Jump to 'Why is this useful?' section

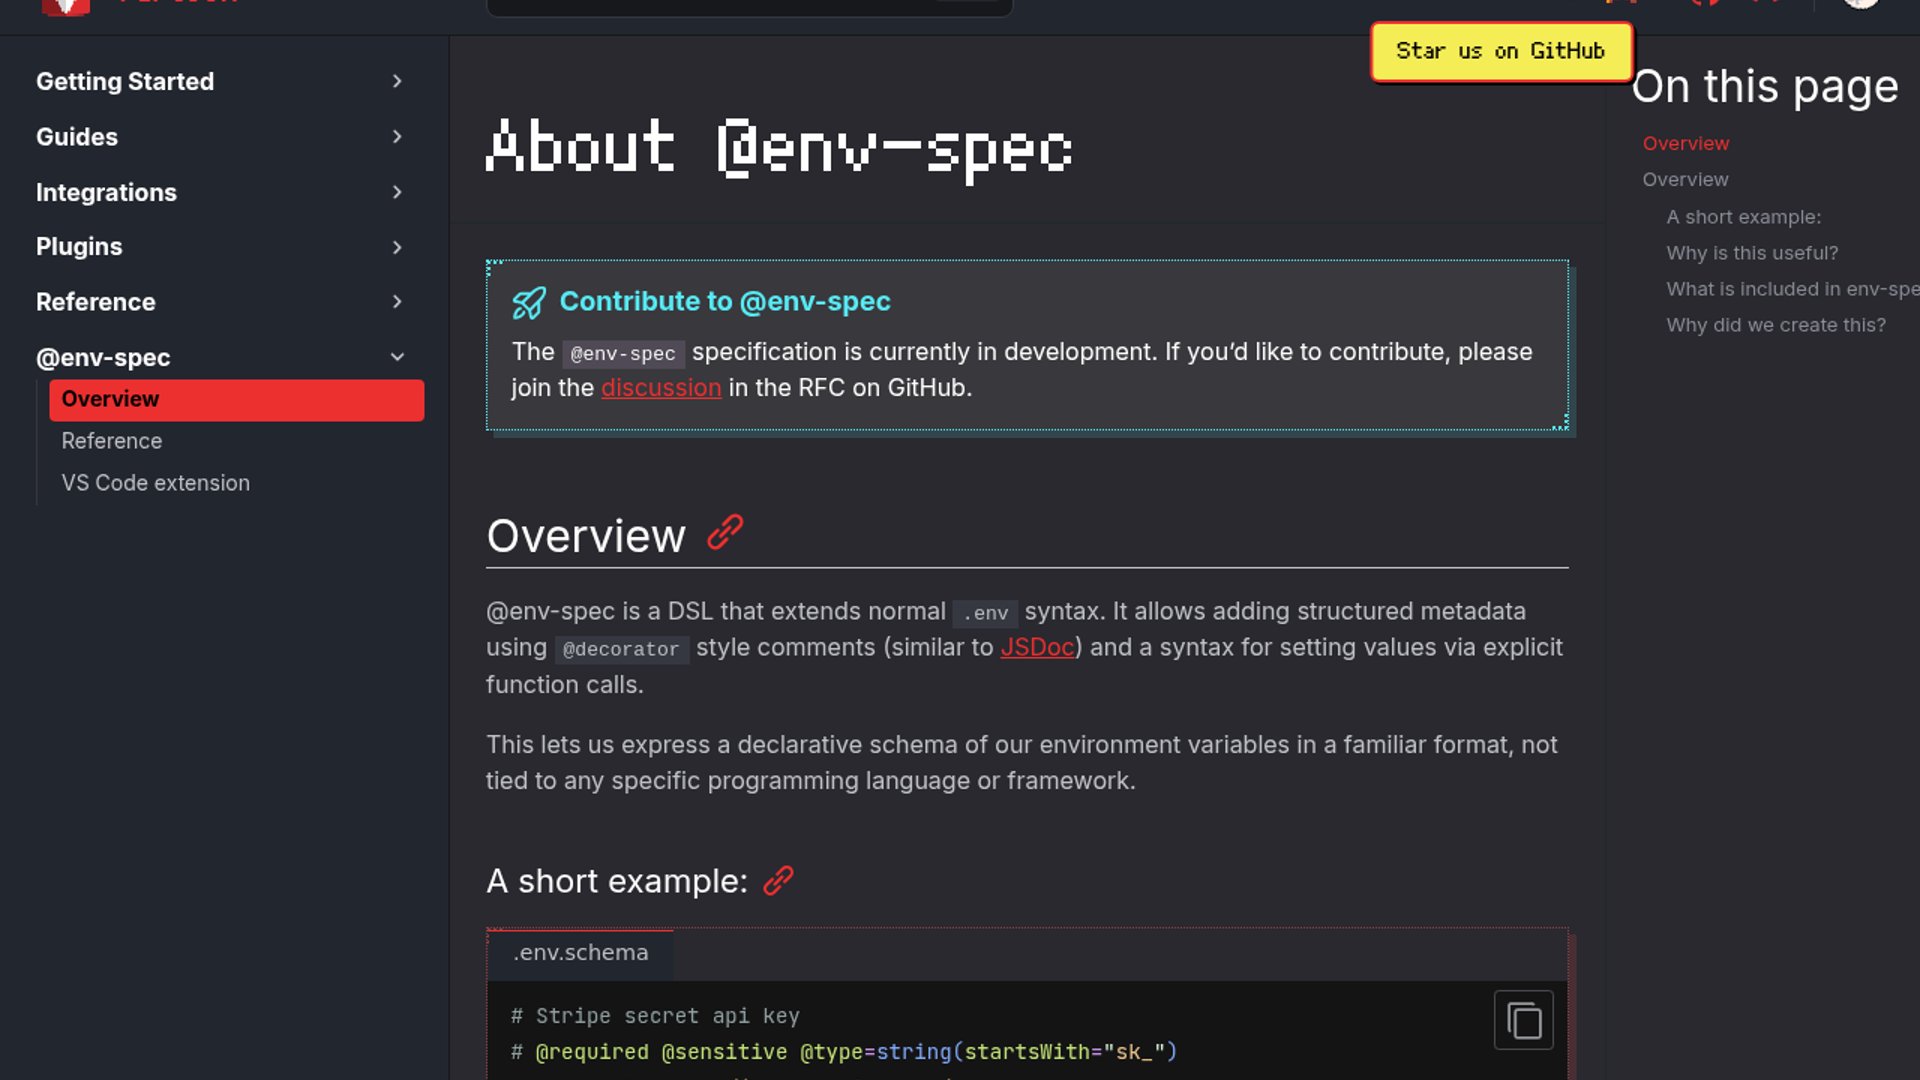point(1752,253)
